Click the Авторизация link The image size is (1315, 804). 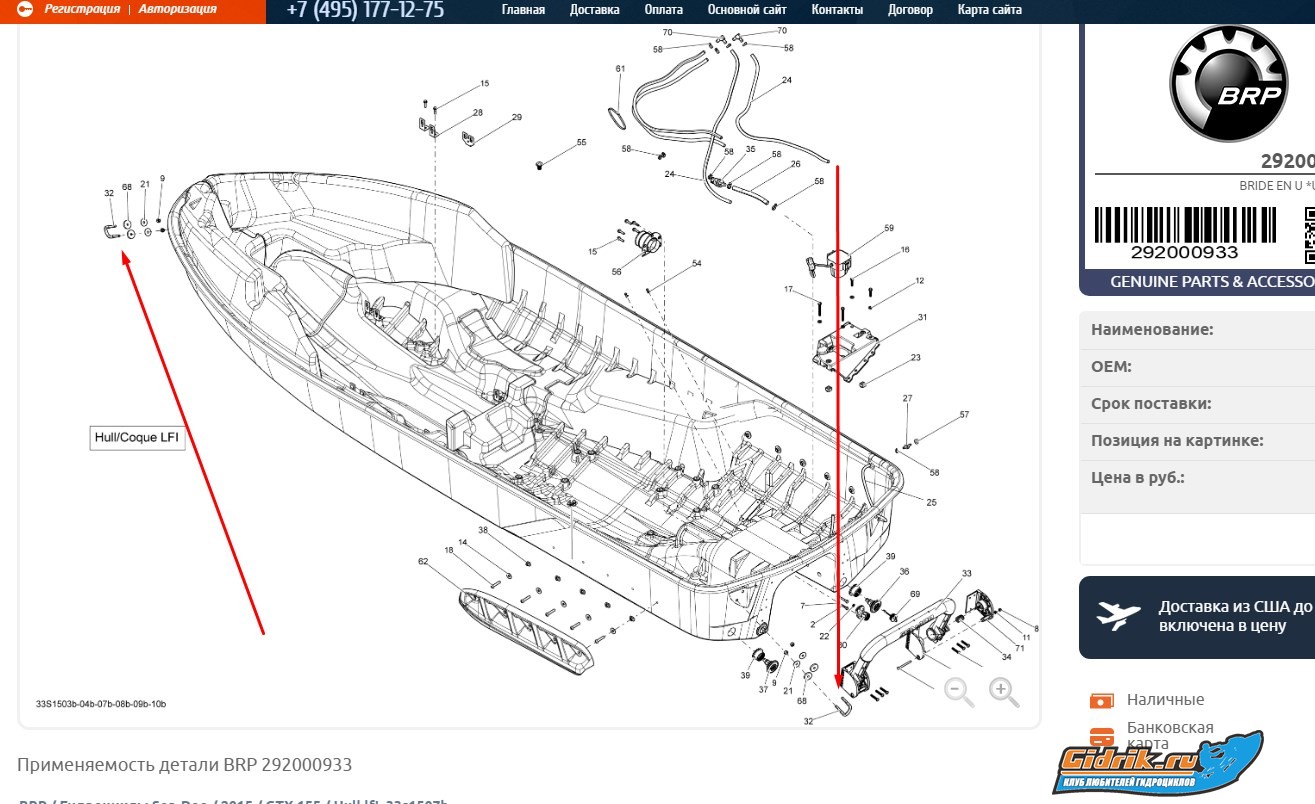click(177, 9)
